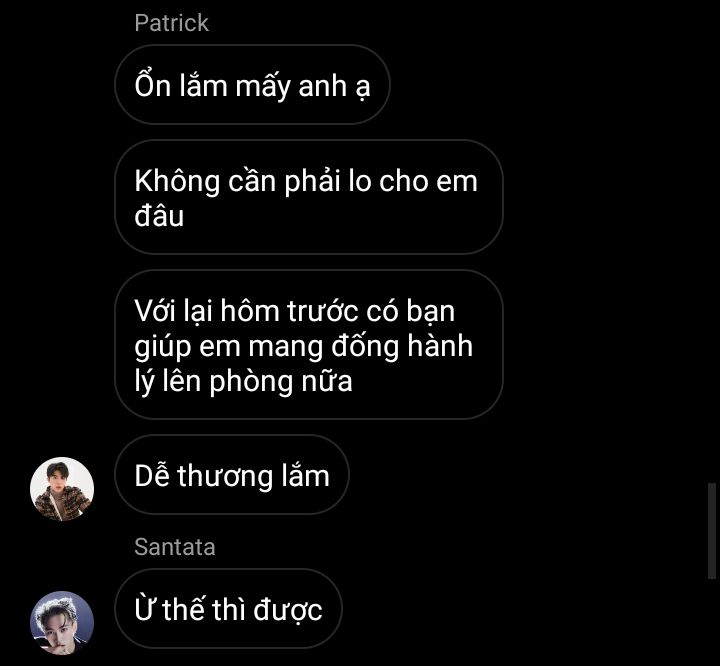Click the line "giúp em mang đống hành"

304,346
